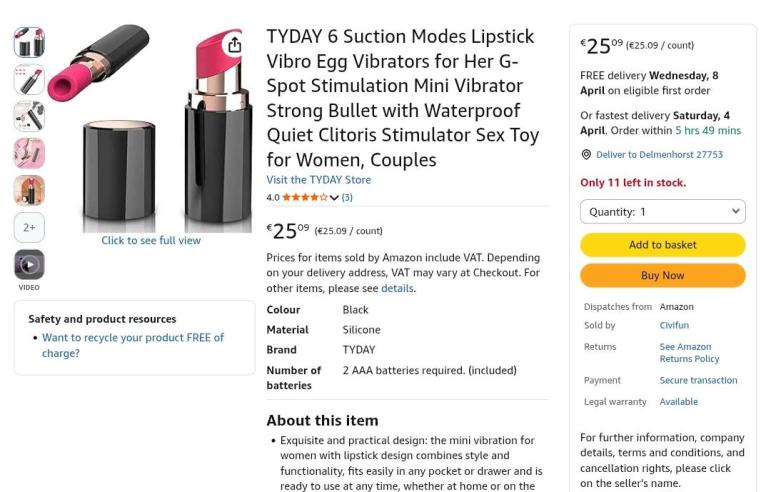
Task: Open the recycle your product FREE link
Action: [x=132, y=345]
